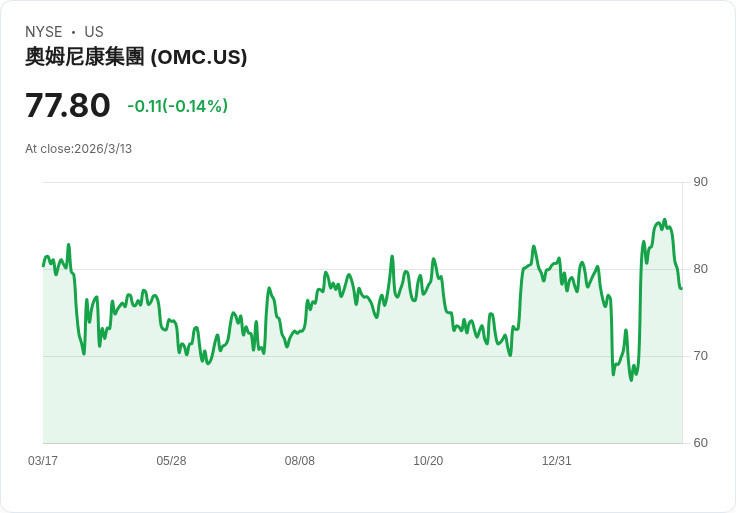Click the US market label
736x513 pixels.
[x=94, y=32]
